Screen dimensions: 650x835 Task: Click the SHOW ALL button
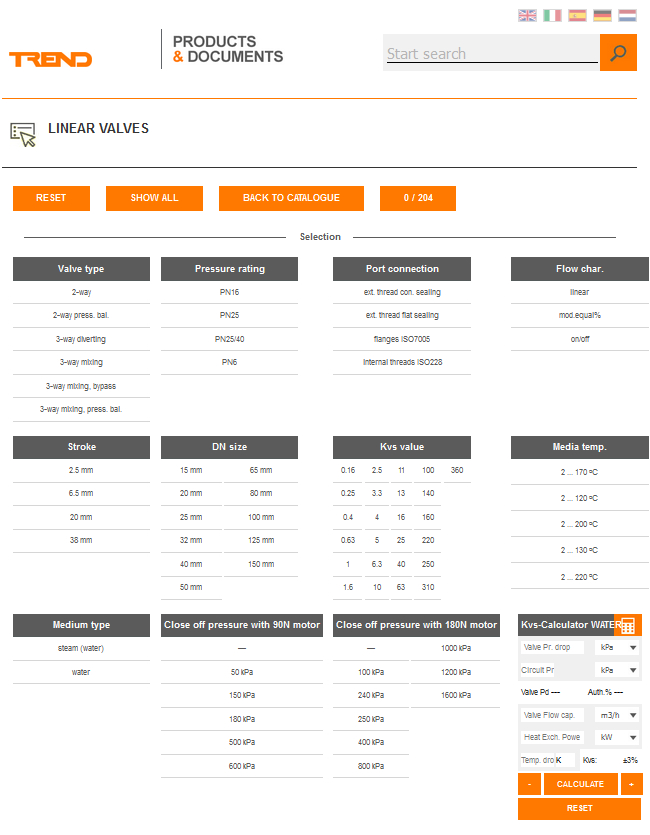pos(154,198)
